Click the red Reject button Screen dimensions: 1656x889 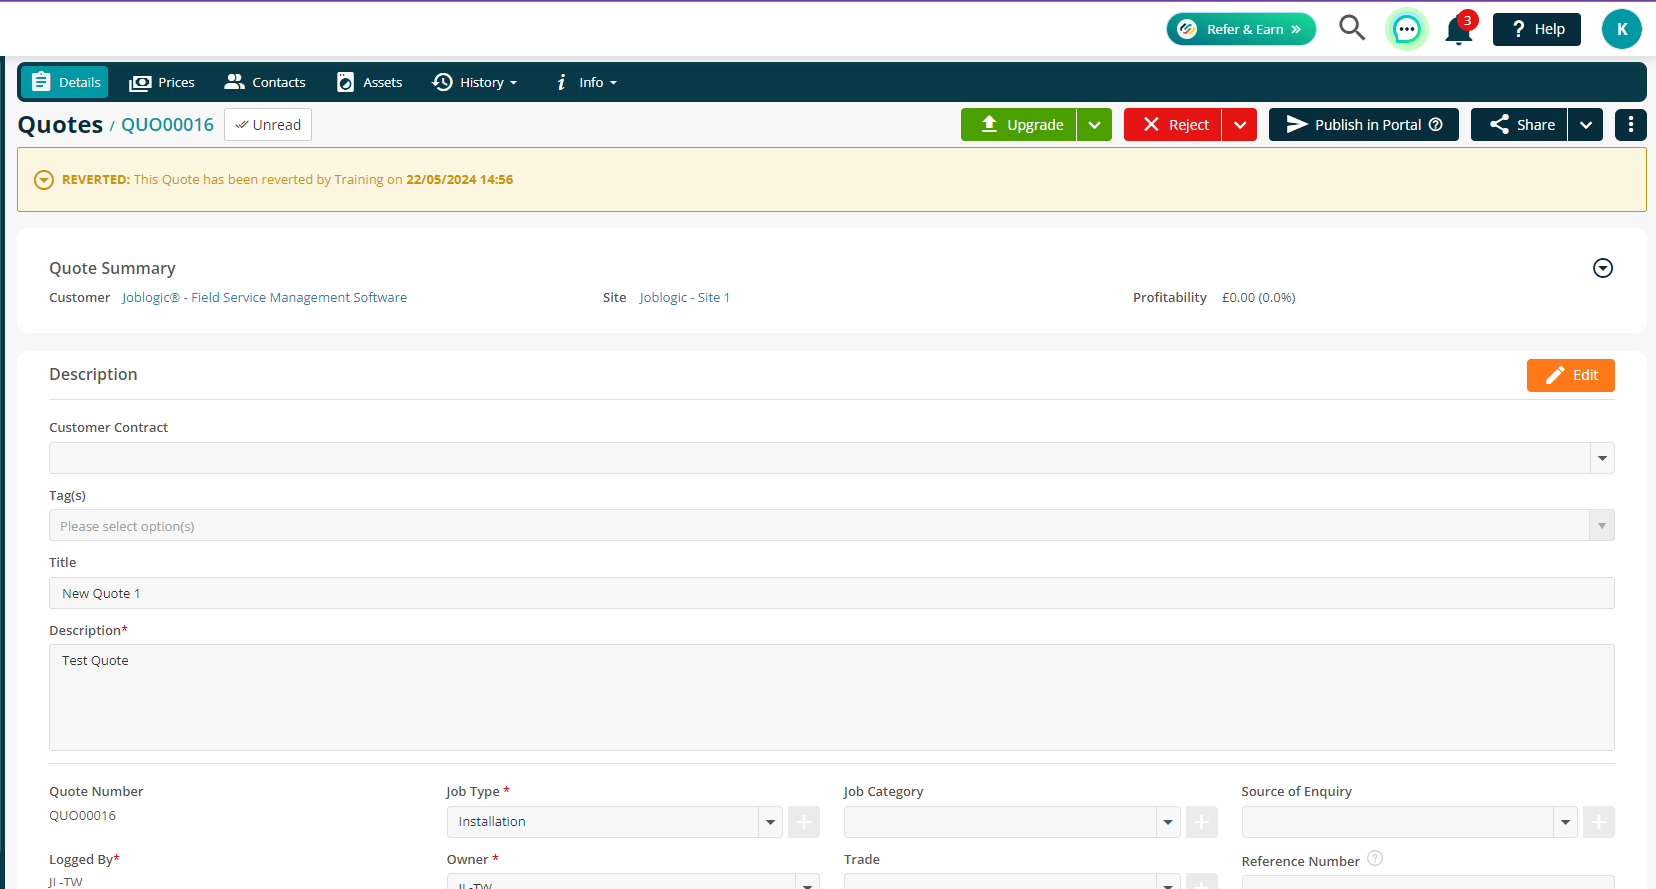pos(1172,124)
